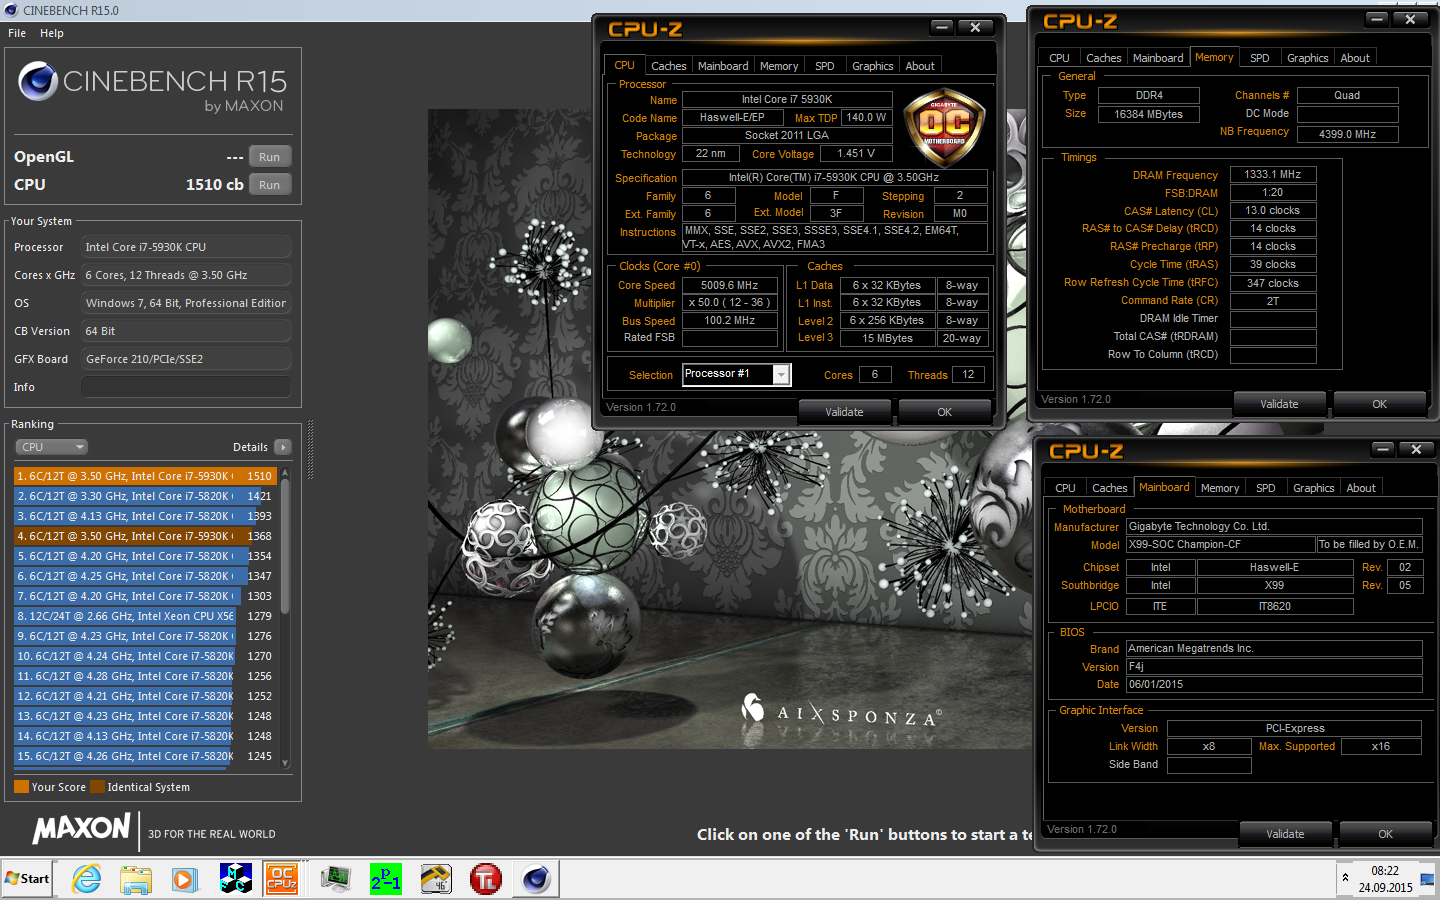Click Validate in Mainboard CPU-Z window
The width and height of the screenshot is (1440, 900).
coord(1285,834)
